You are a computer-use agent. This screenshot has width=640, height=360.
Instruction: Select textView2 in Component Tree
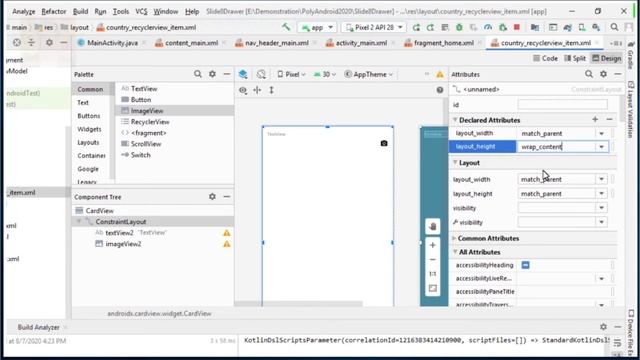119,233
